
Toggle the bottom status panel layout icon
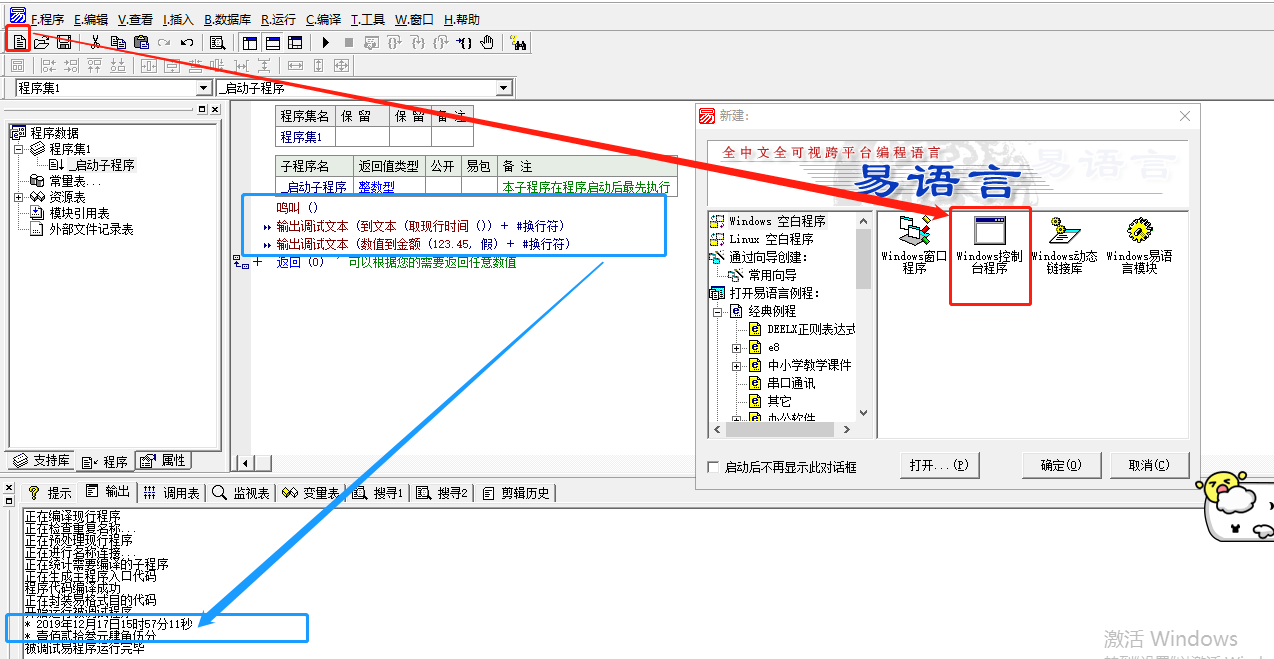[x=272, y=42]
